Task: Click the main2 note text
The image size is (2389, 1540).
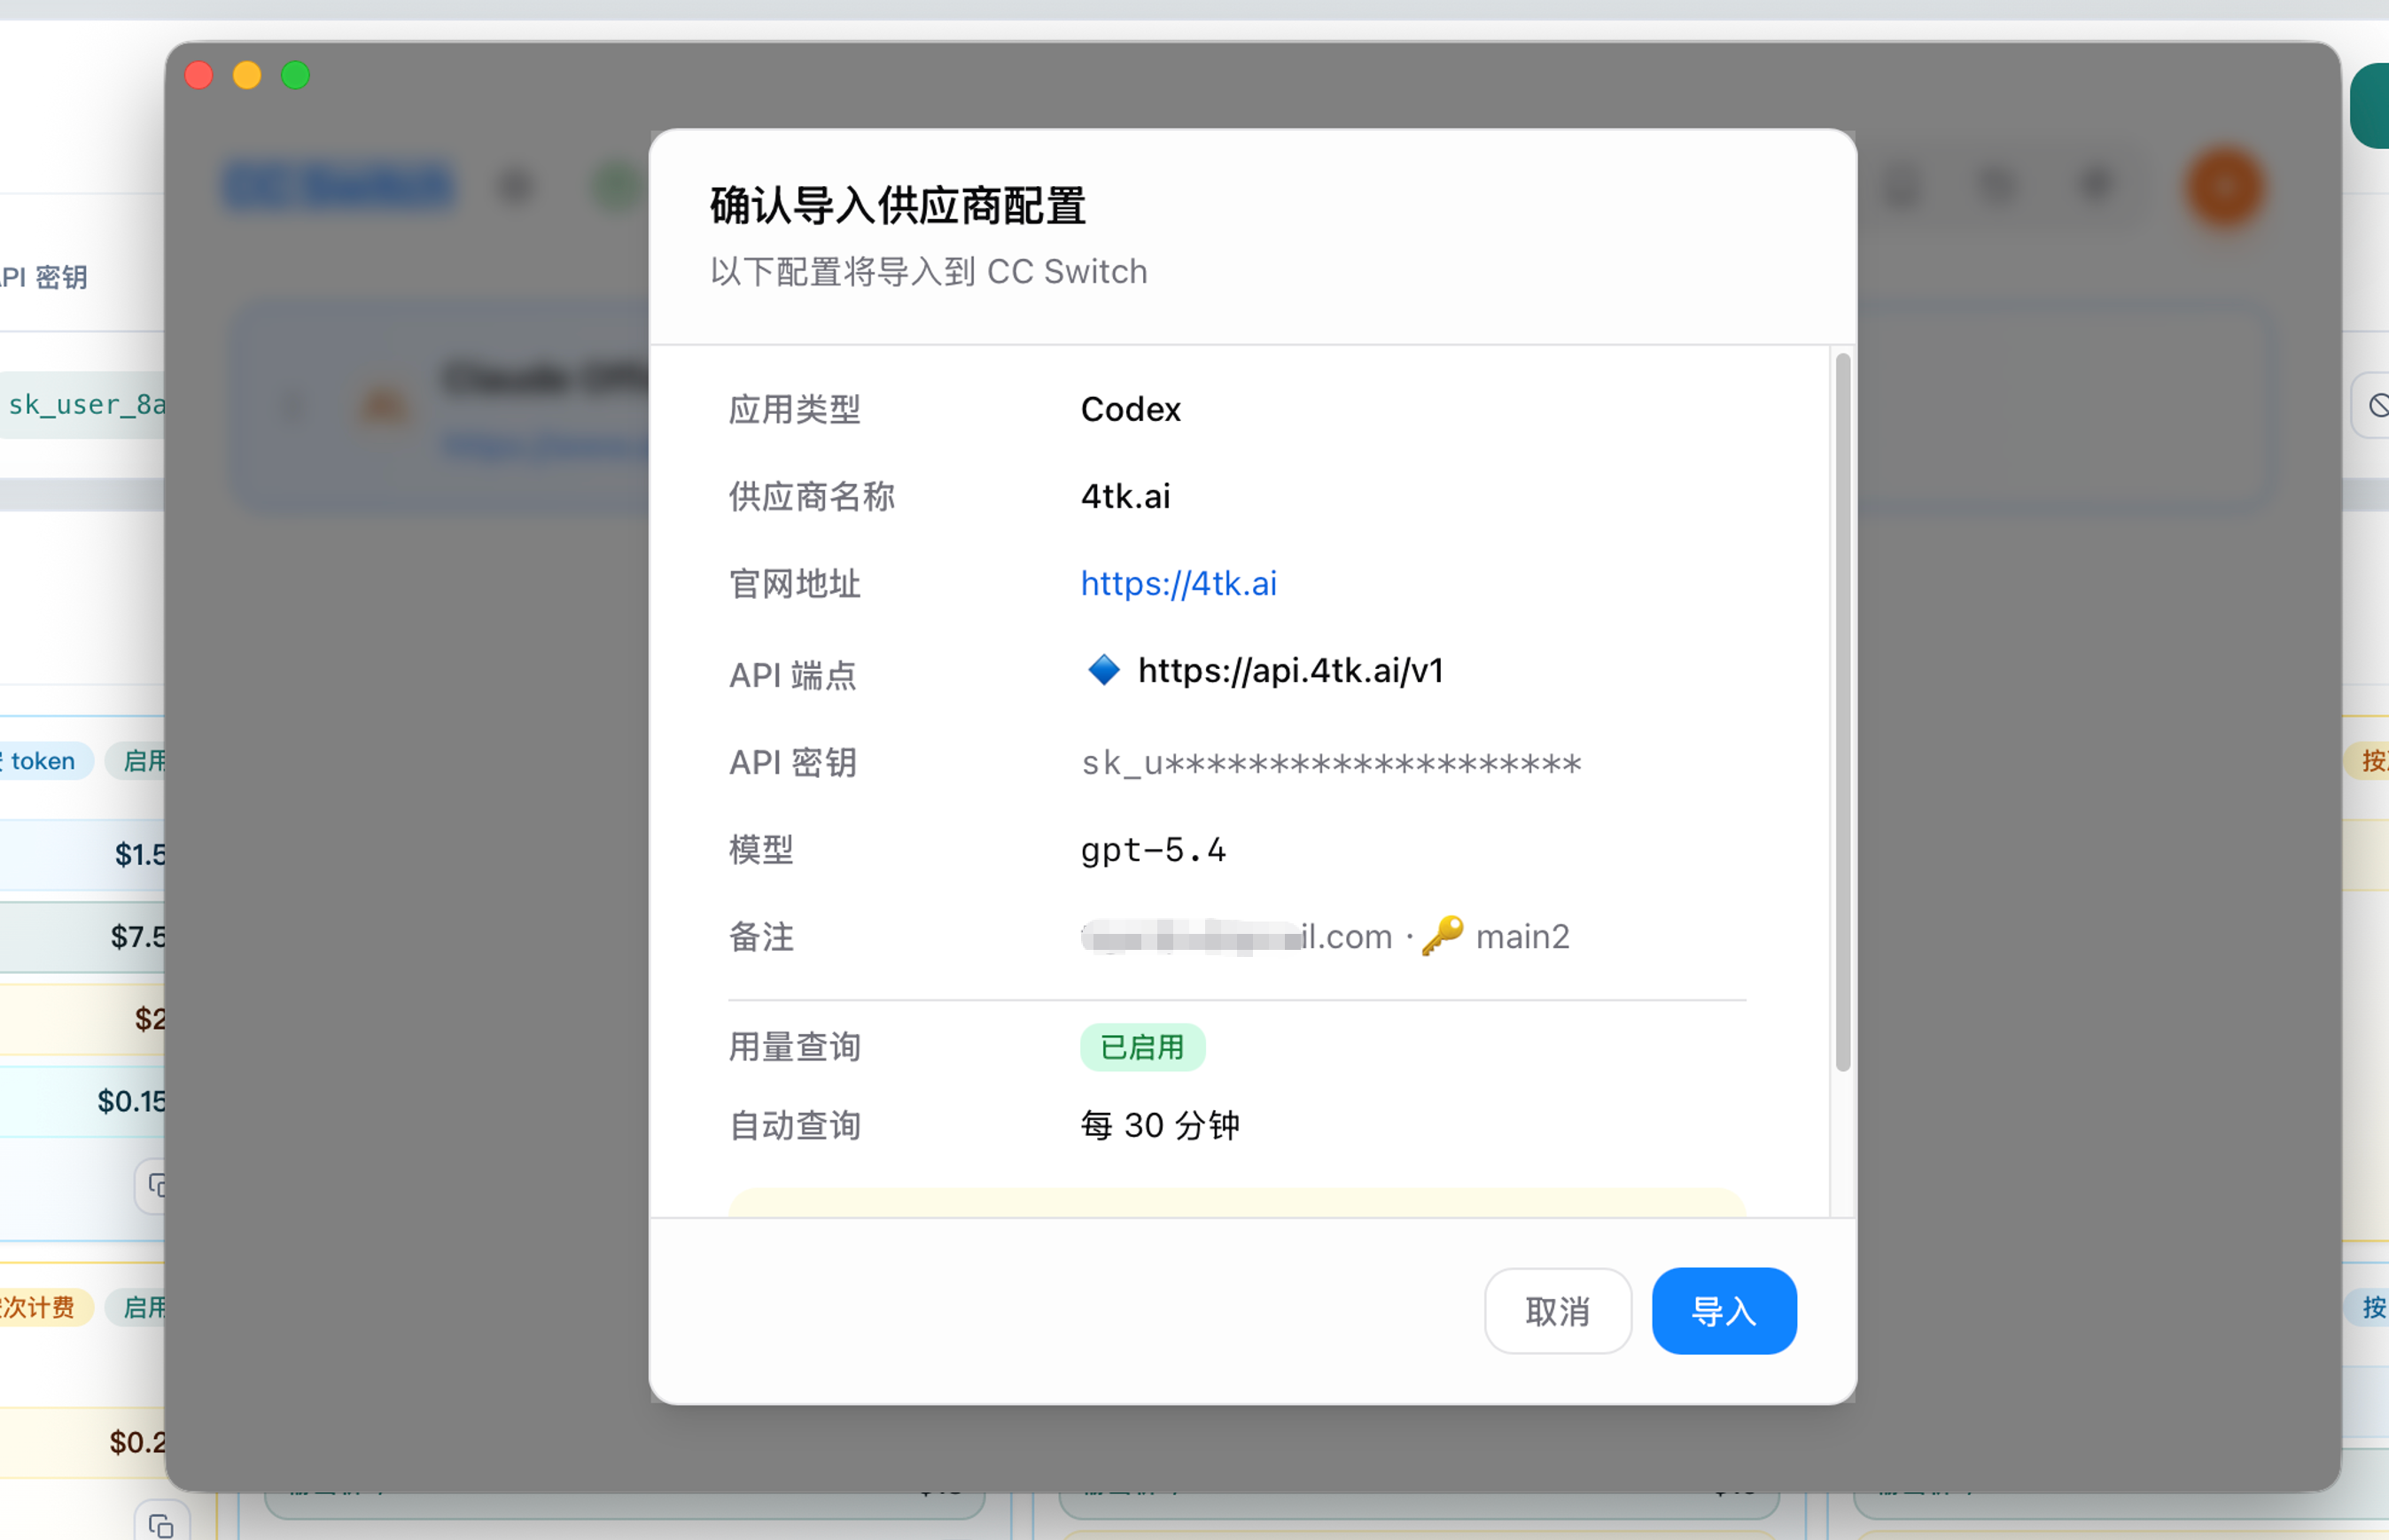Action: click(x=1522, y=937)
